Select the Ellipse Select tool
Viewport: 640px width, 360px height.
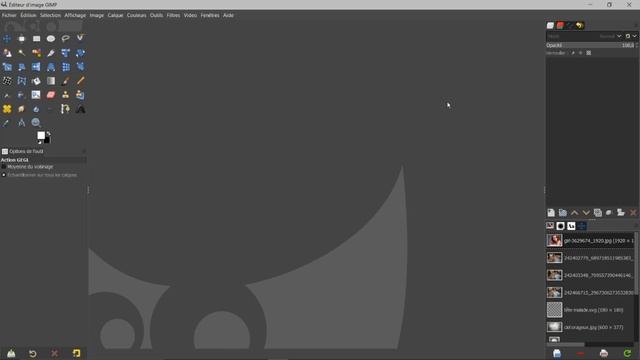[51, 39]
